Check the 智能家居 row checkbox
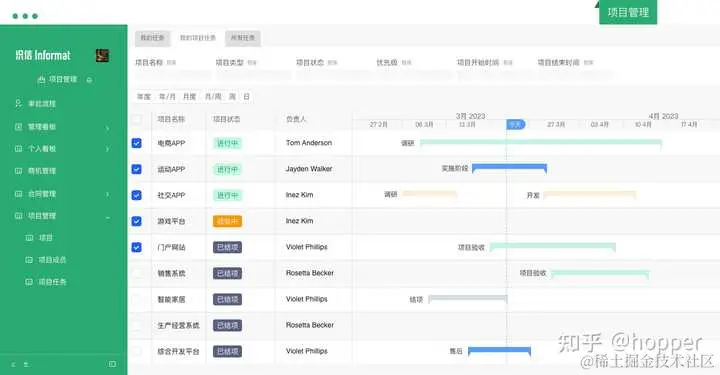 pyautogui.click(x=137, y=300)
